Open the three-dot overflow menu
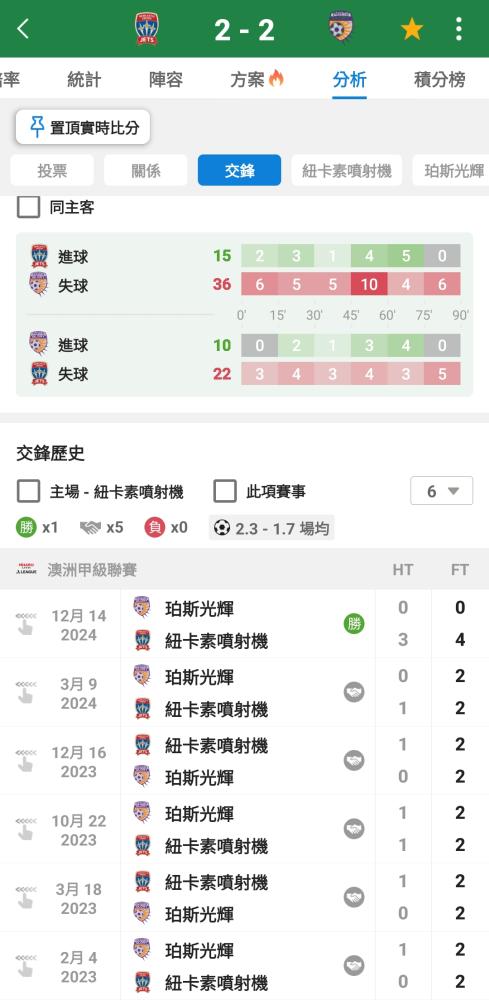 coord(458,29)
